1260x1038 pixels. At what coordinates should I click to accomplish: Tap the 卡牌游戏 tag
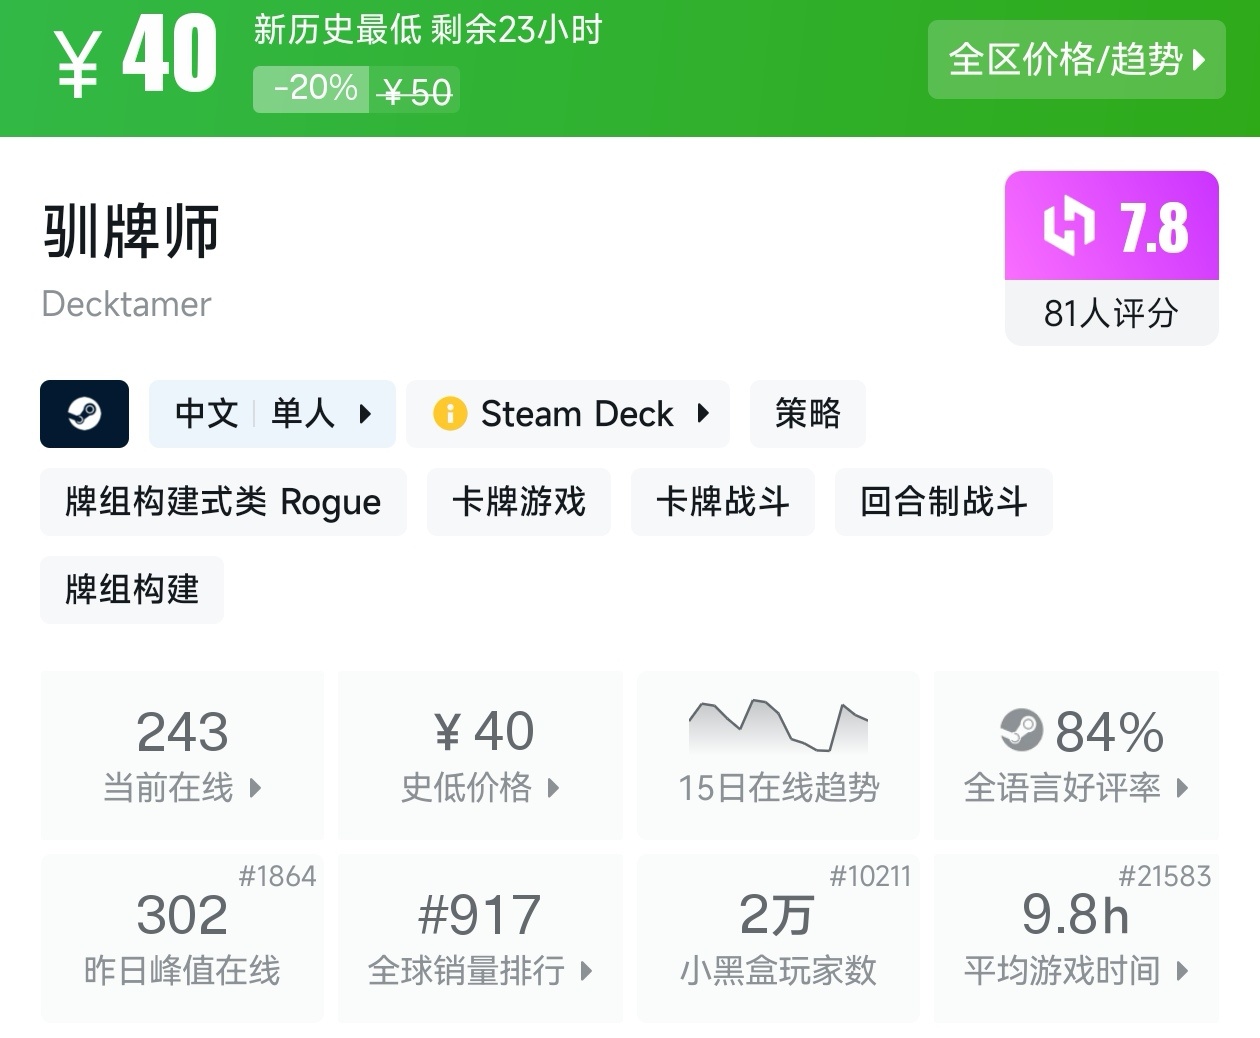518,502
